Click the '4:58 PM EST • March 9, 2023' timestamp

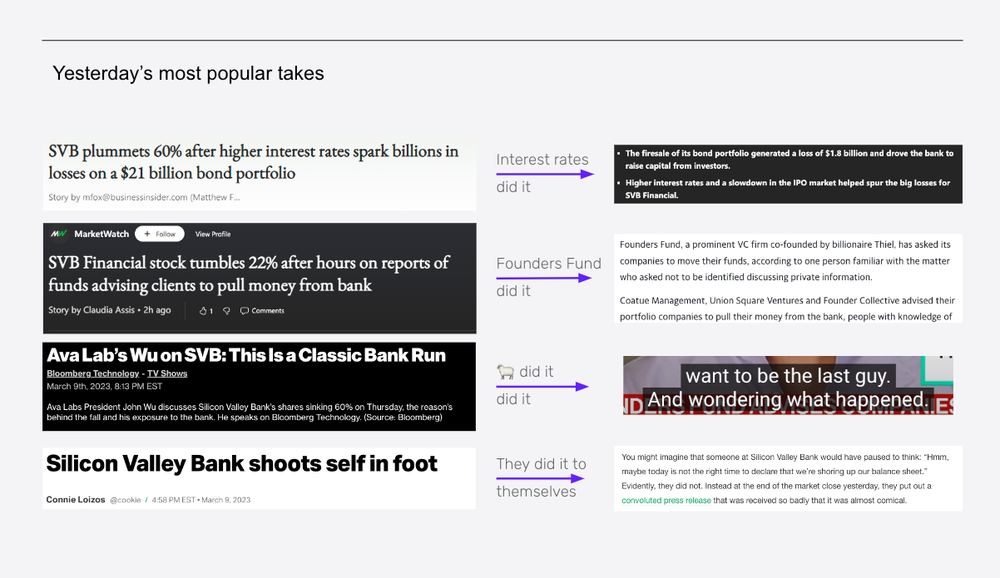click(201, 500)
